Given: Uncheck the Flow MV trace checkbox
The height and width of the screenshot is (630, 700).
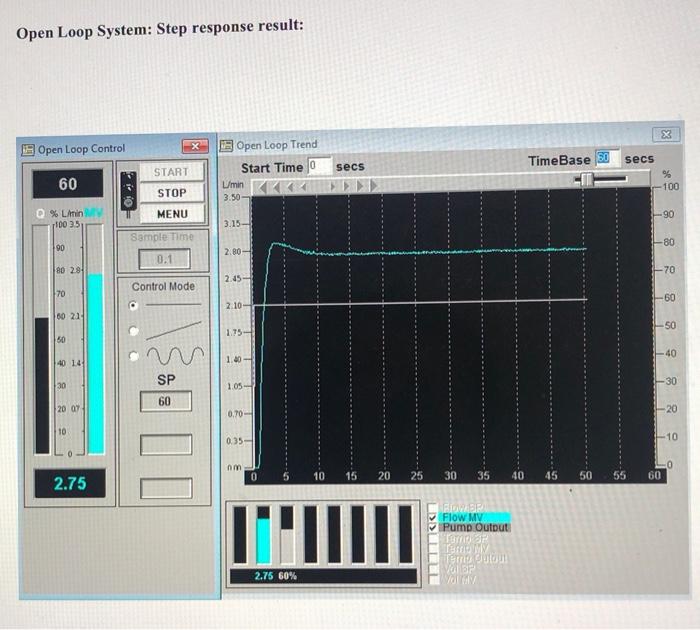Looking at the screenshot, I should point(433,518).
